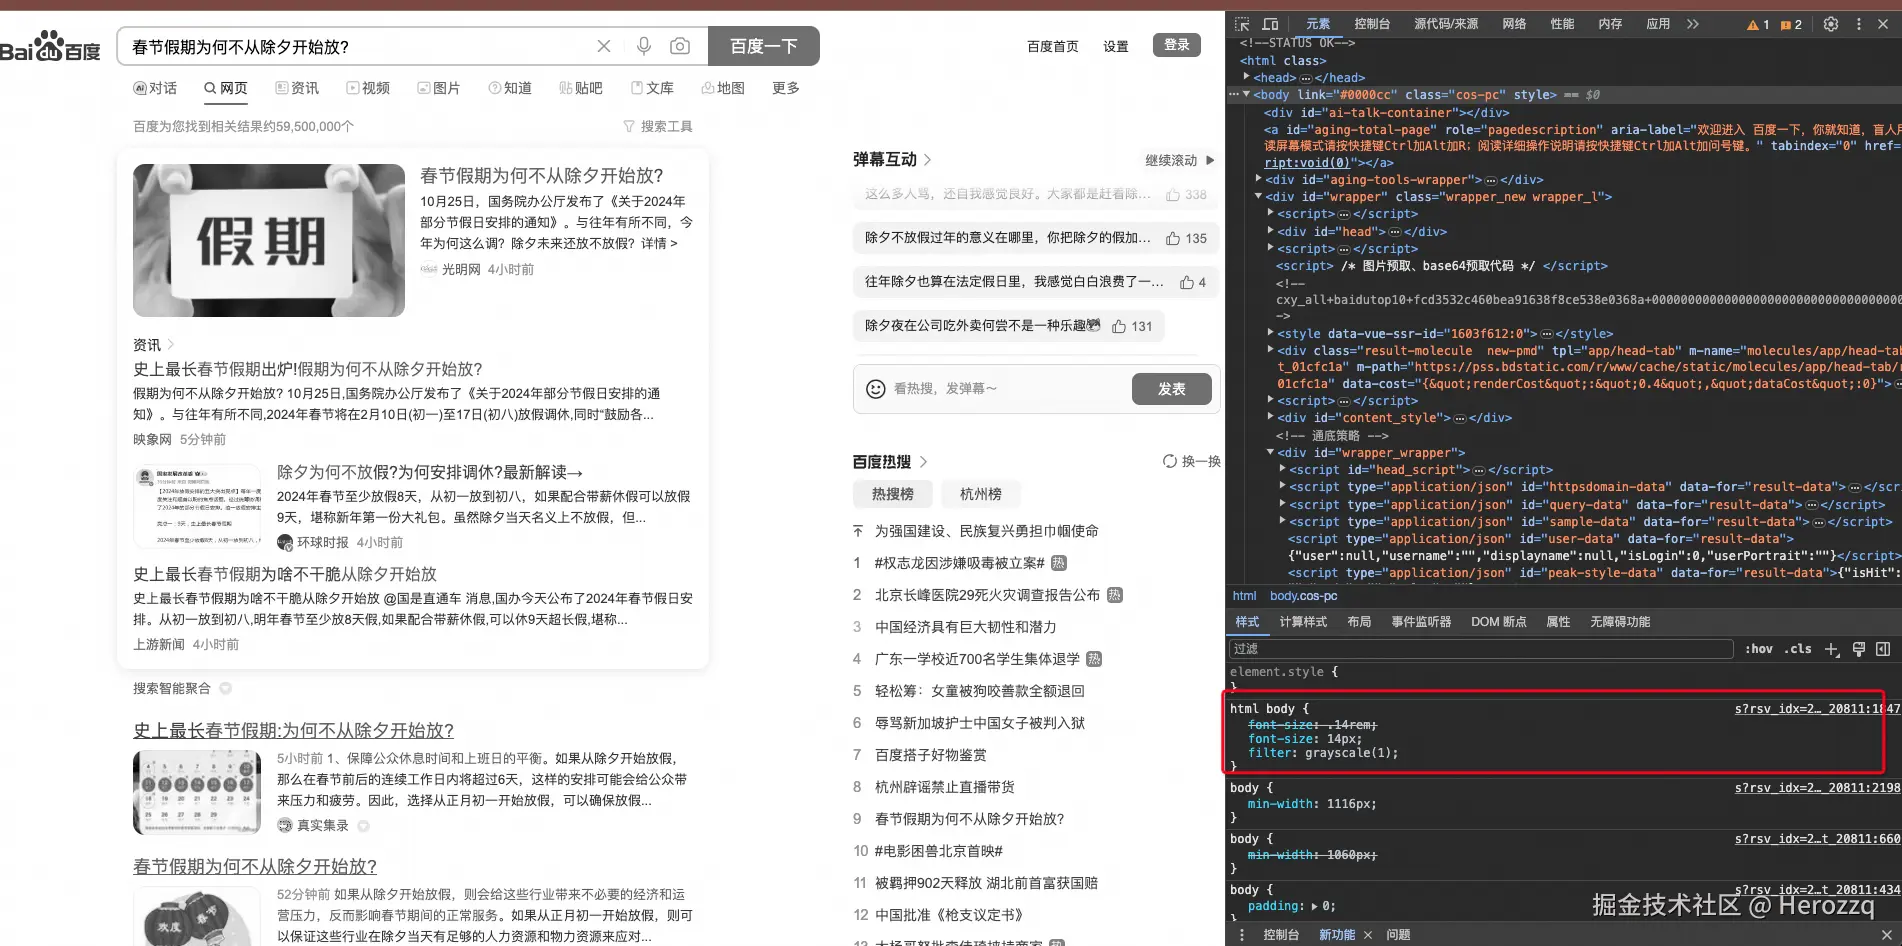Open the 百度首页 link
Image resolution: width=1902 pixels, height=946 pixels.
tap(1053, 46)
